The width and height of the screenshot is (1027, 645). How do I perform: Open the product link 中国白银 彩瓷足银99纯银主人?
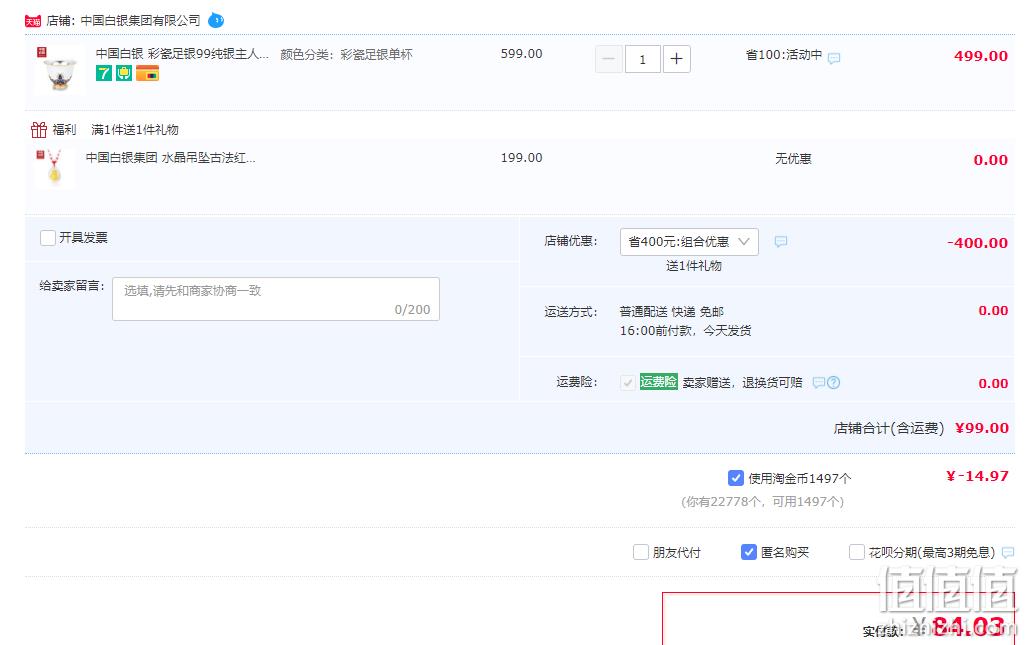(x=182, y=54)
